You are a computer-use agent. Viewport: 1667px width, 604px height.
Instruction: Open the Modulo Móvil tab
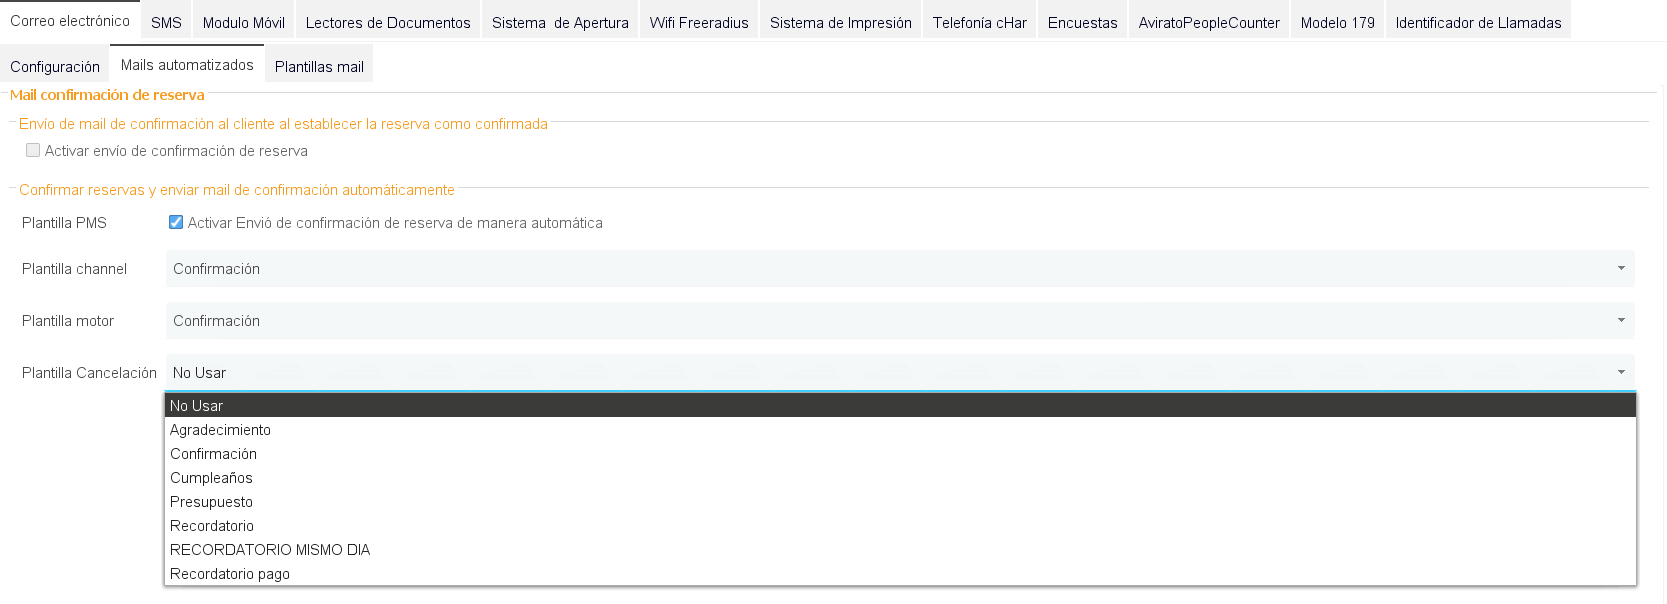(x=244, y=22)
